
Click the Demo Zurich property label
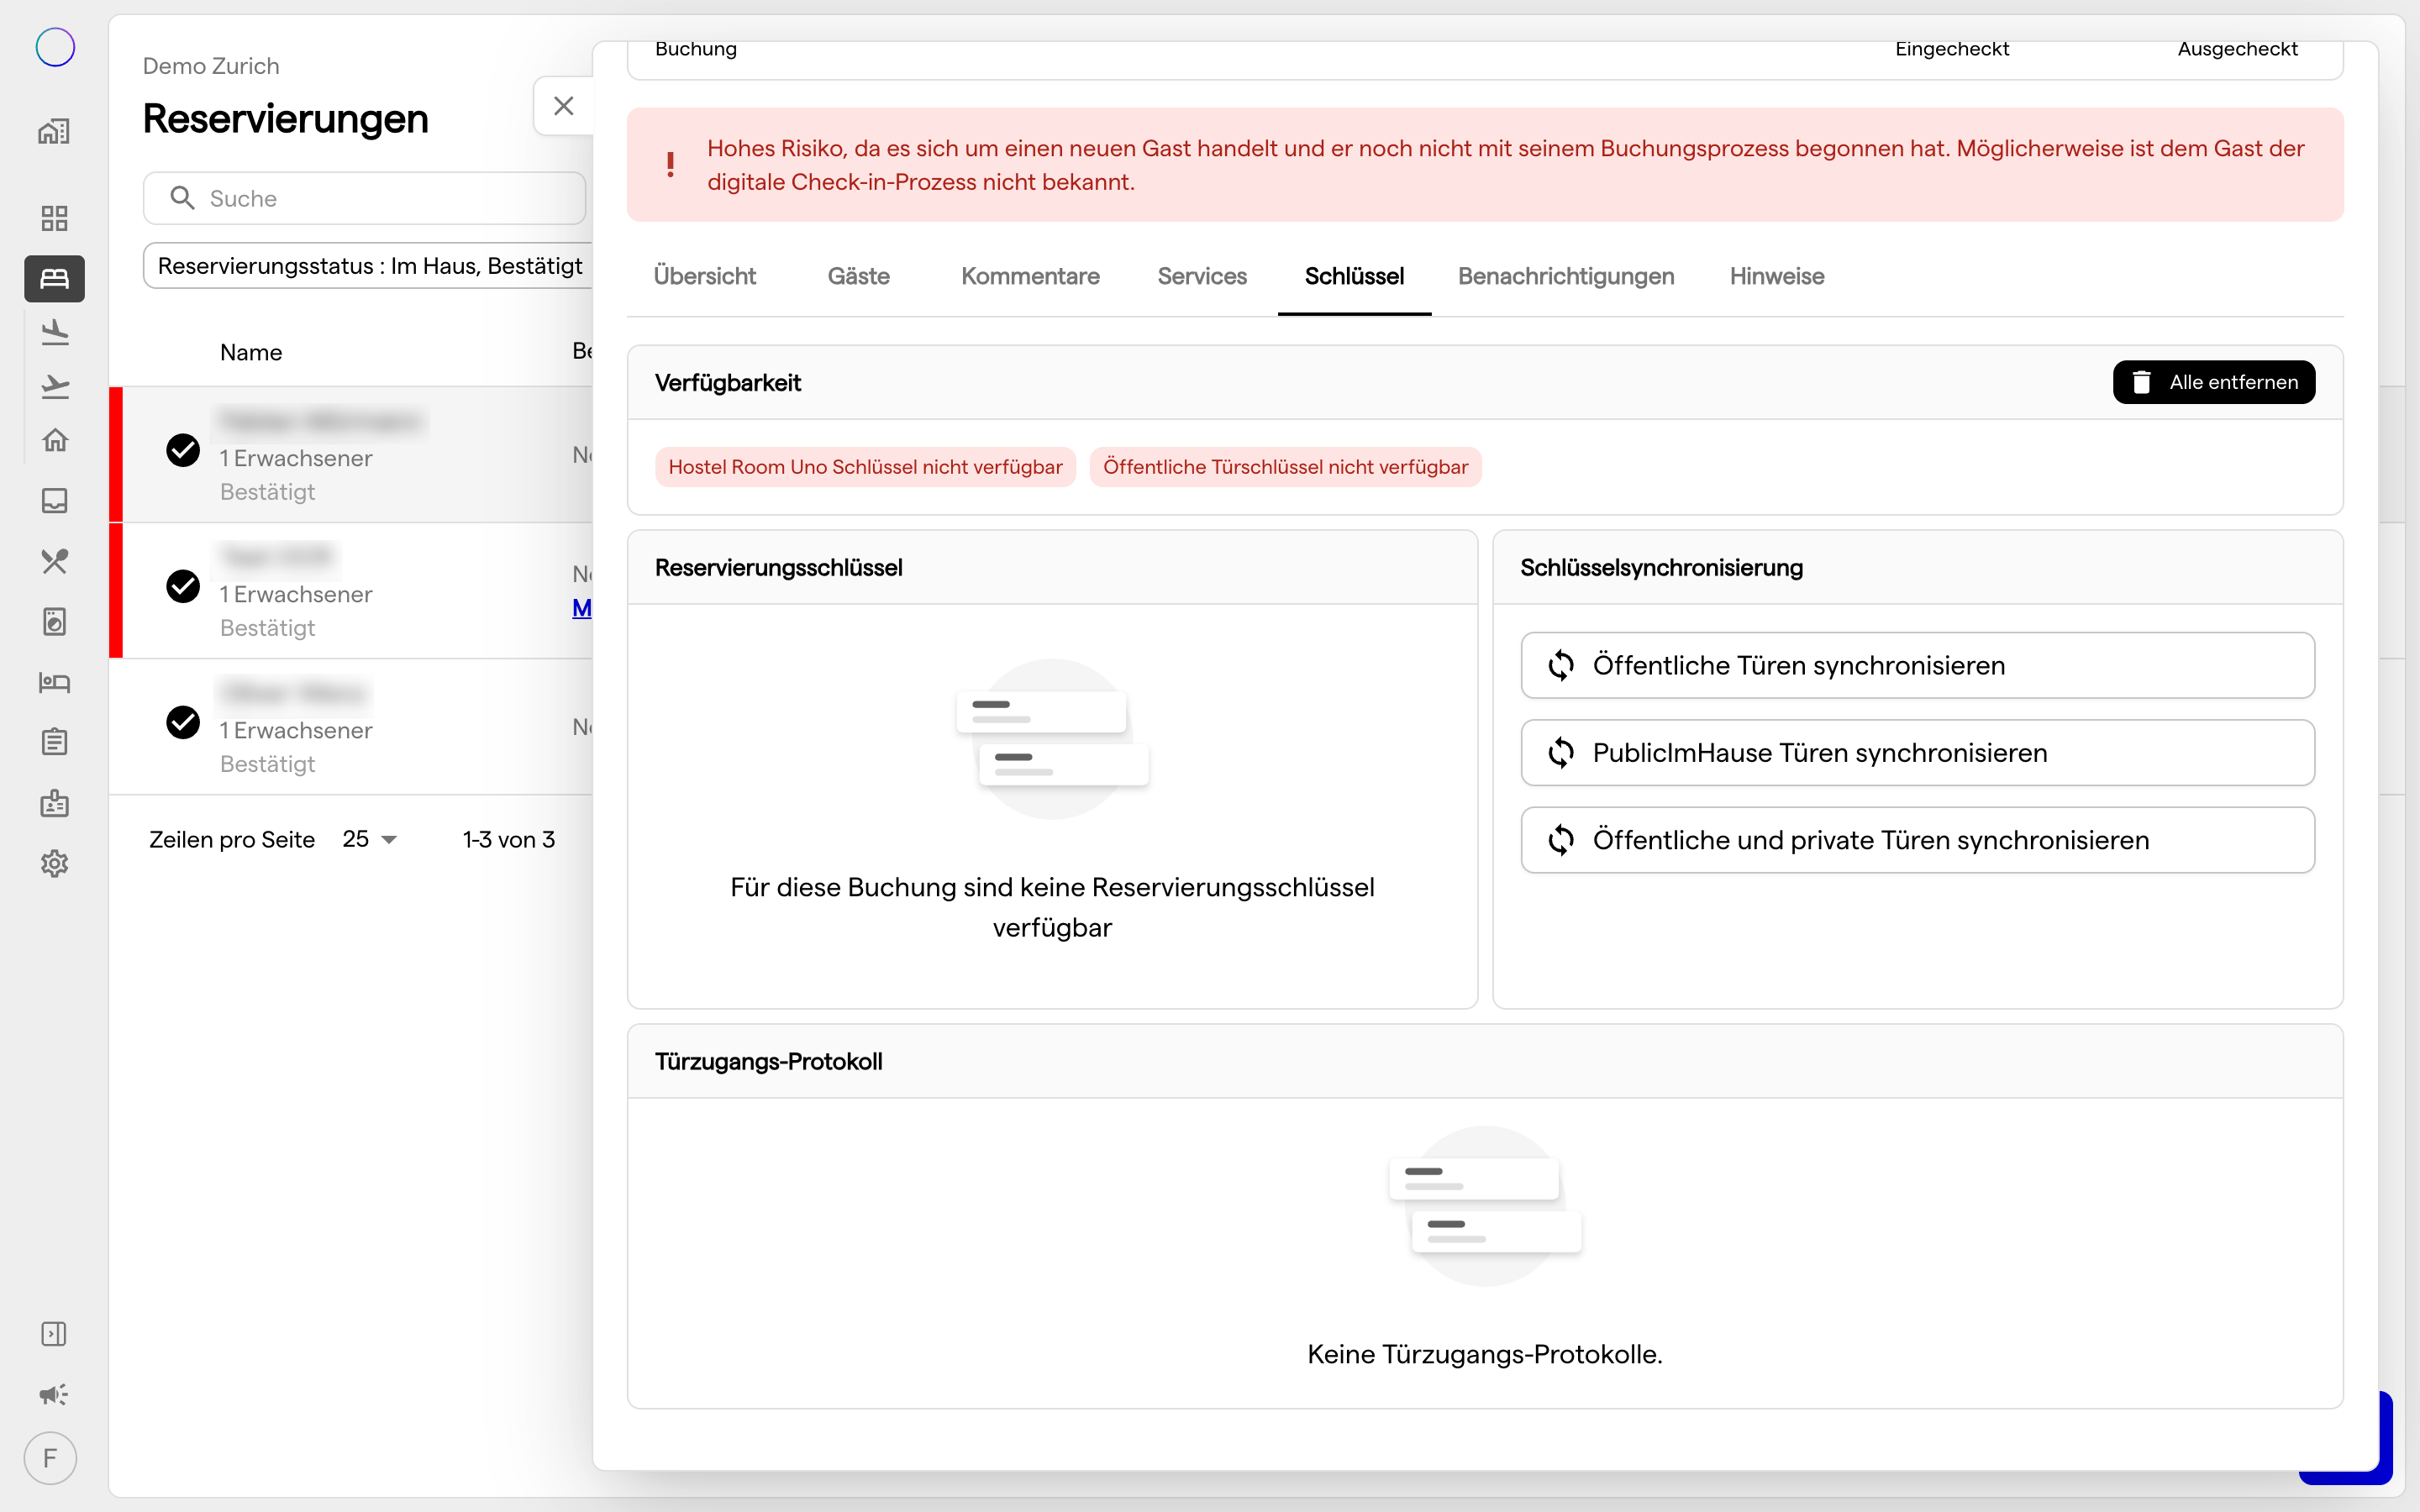click(x=211, y=66)
